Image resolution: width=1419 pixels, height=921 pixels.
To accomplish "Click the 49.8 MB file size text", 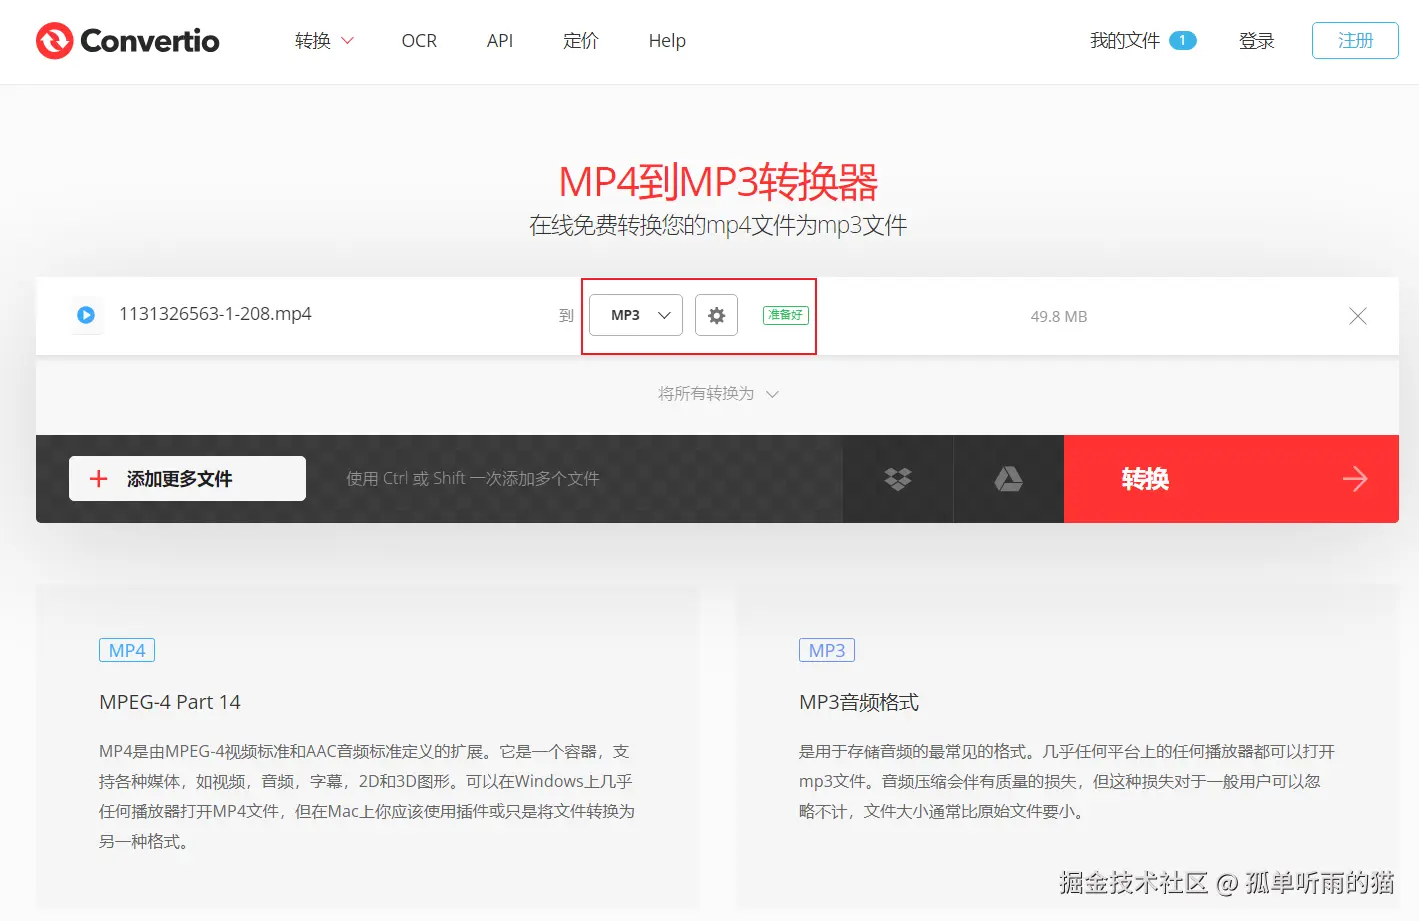I will tap(1059, 316).
